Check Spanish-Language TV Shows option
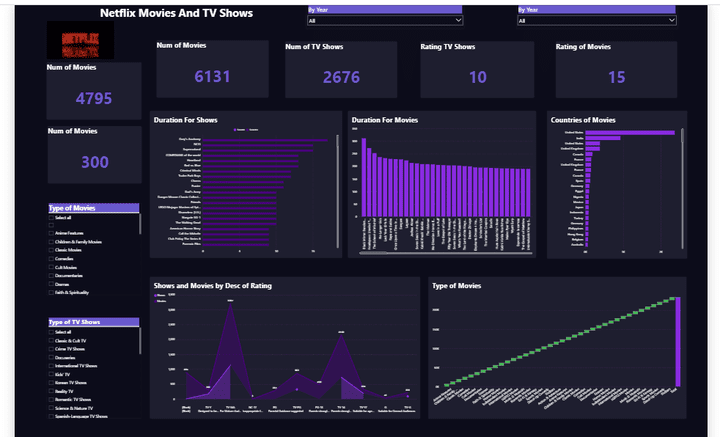The height and width of the screenshot is (437, 720). [x=51, y=416]
